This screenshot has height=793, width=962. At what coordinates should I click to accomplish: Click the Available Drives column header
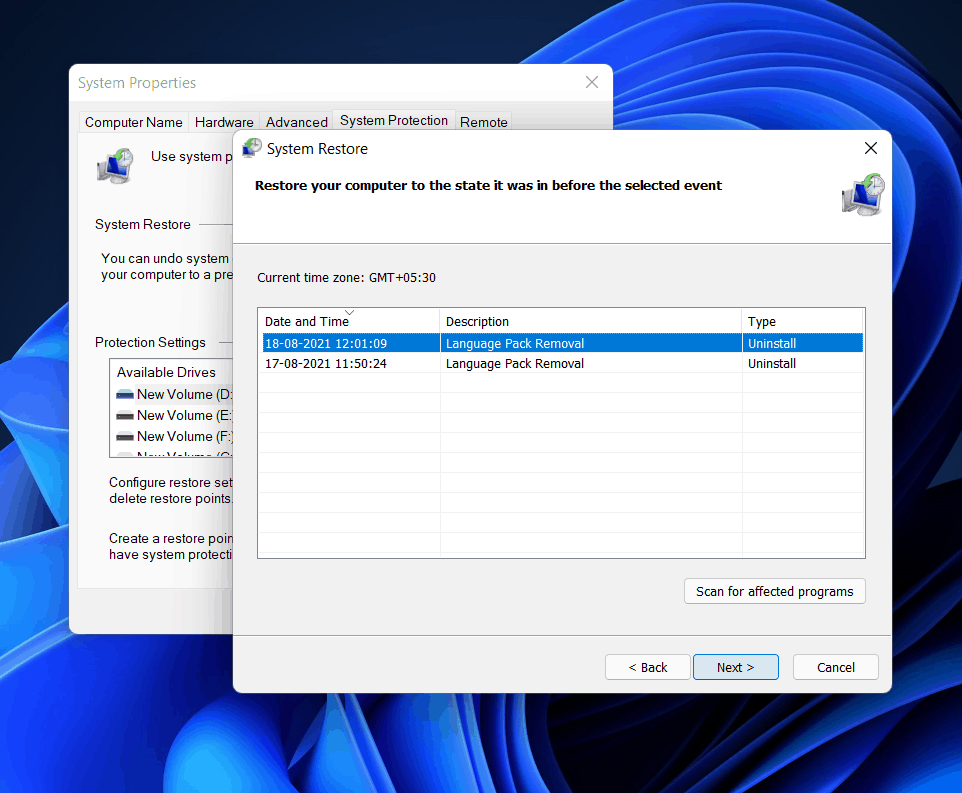(x=166, y=372)
